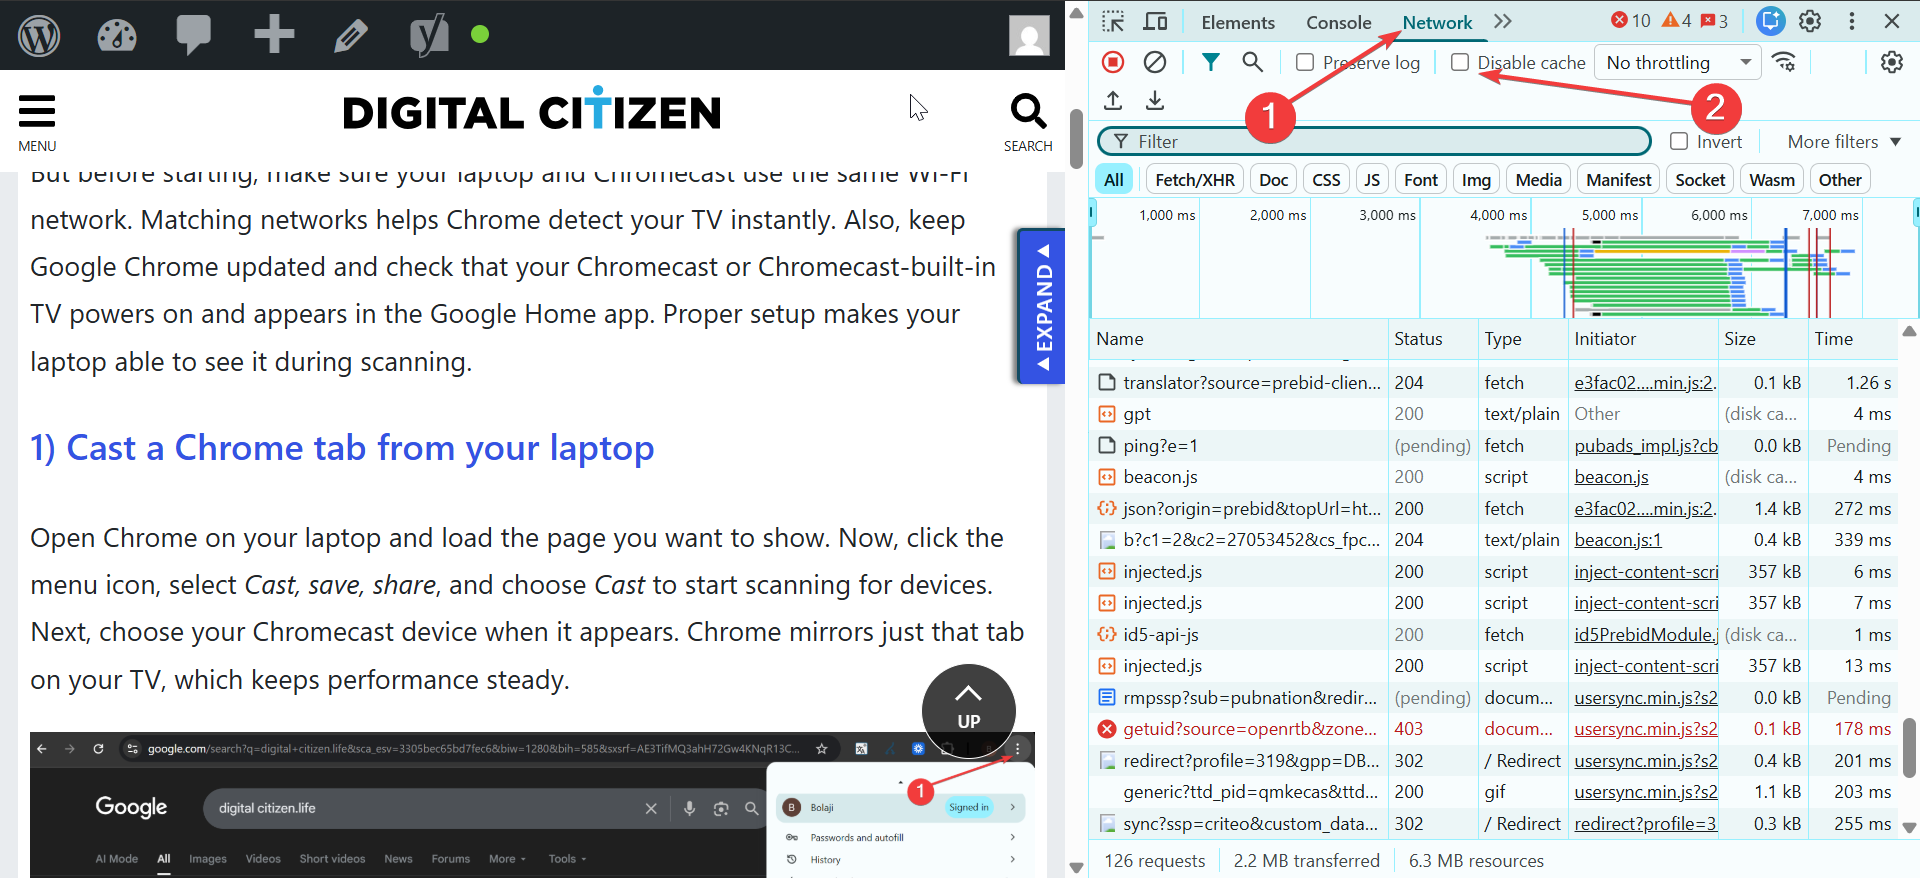This screenshot has height=878, width=1920.
Task: Click the user avatar in the admin bar
Action: (1029, 36)
